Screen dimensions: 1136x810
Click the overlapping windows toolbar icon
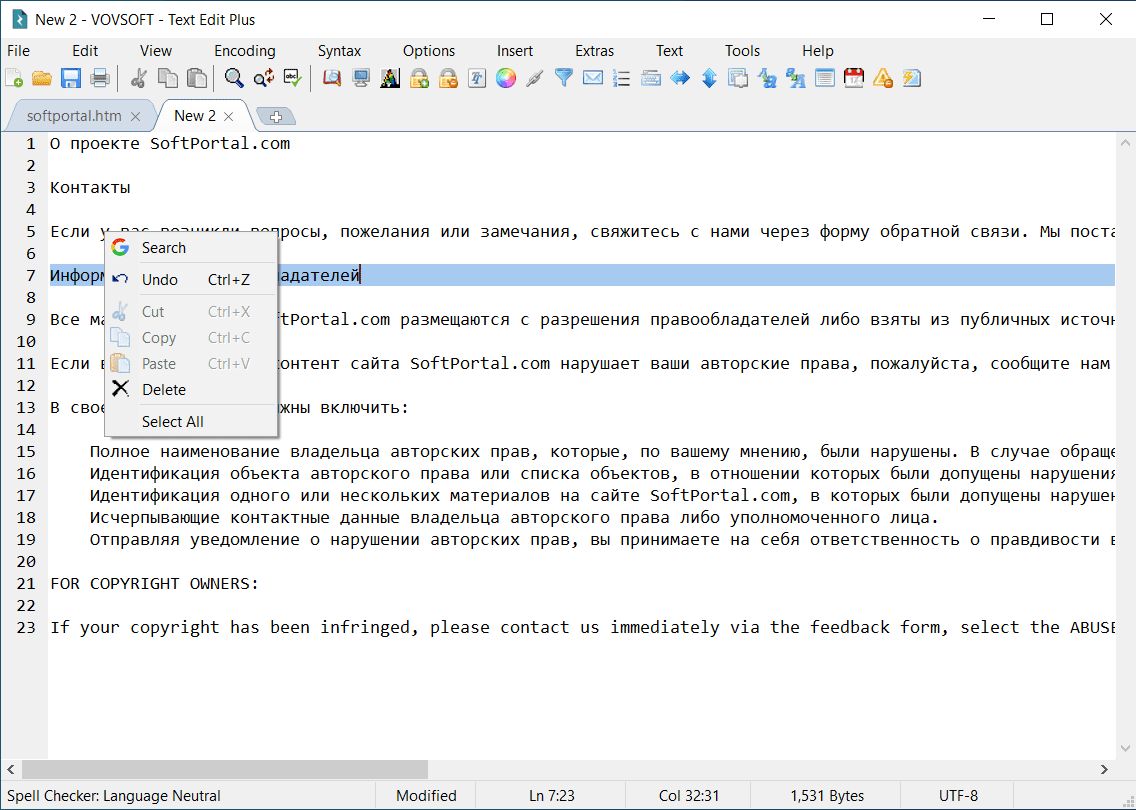(x=738, y=78)
